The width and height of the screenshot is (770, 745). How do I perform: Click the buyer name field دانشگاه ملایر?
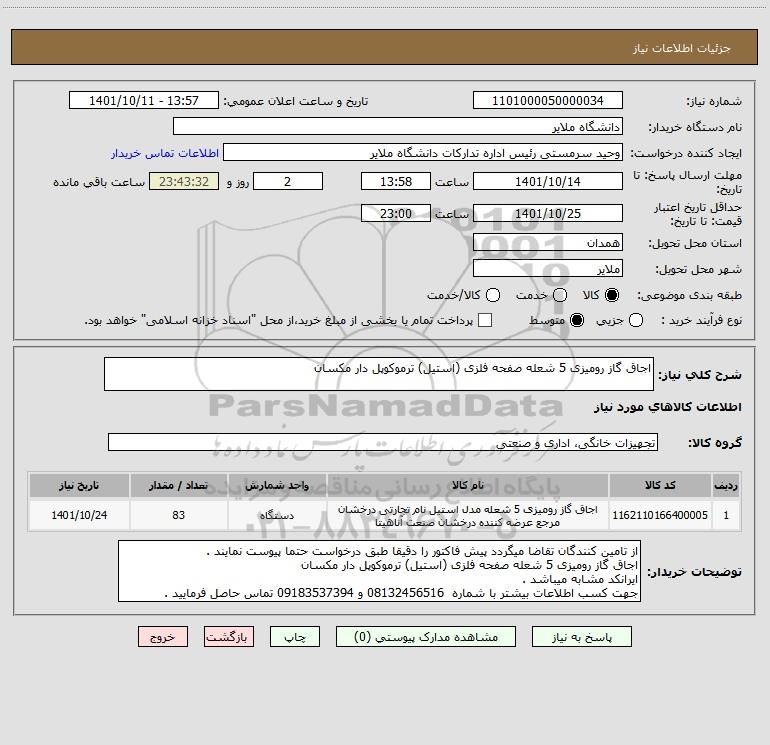pyautogui.click(x=398, y=127)
